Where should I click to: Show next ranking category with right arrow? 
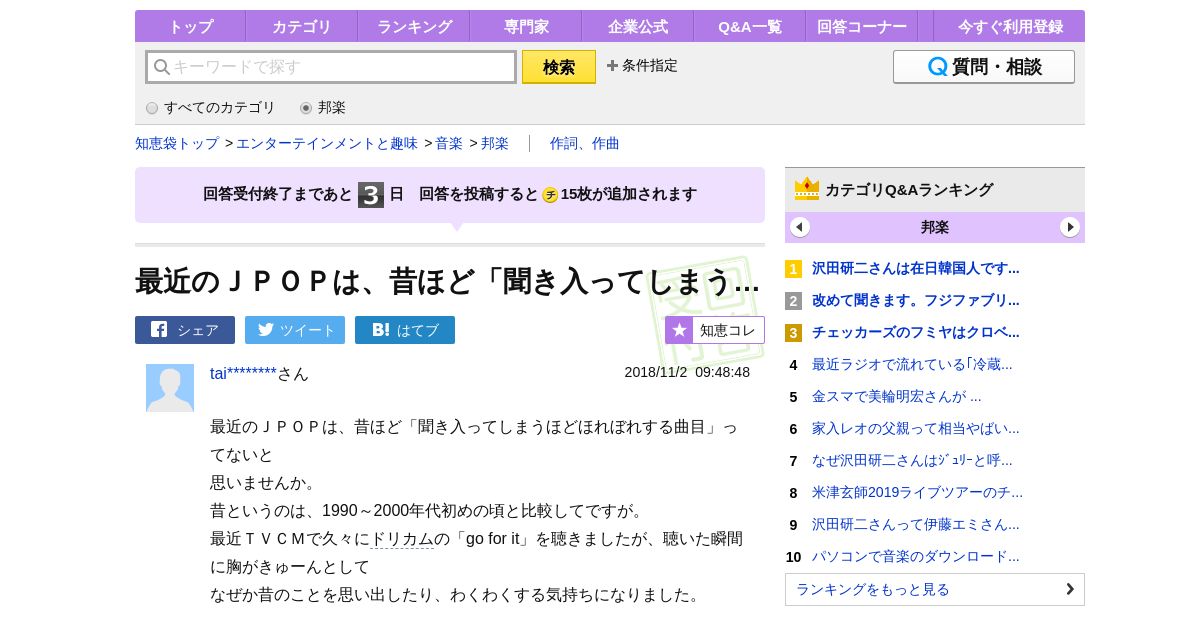(1070, 227)
